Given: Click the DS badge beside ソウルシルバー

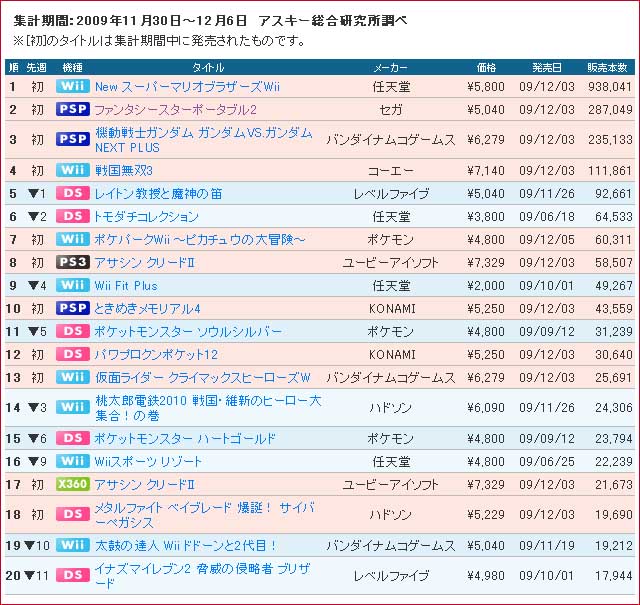Looking at the screenshot, I should pyautogui.click(x=73, y=331).
